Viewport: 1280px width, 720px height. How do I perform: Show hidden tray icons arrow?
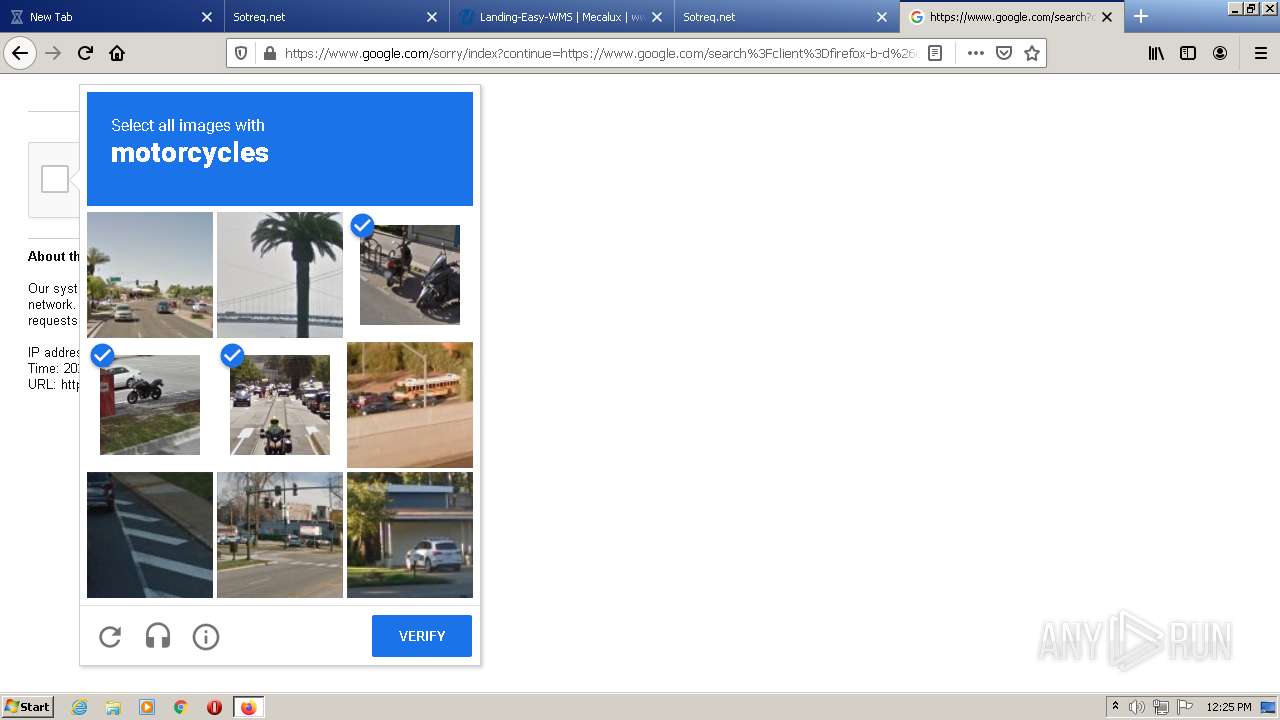click(1115, 707)
